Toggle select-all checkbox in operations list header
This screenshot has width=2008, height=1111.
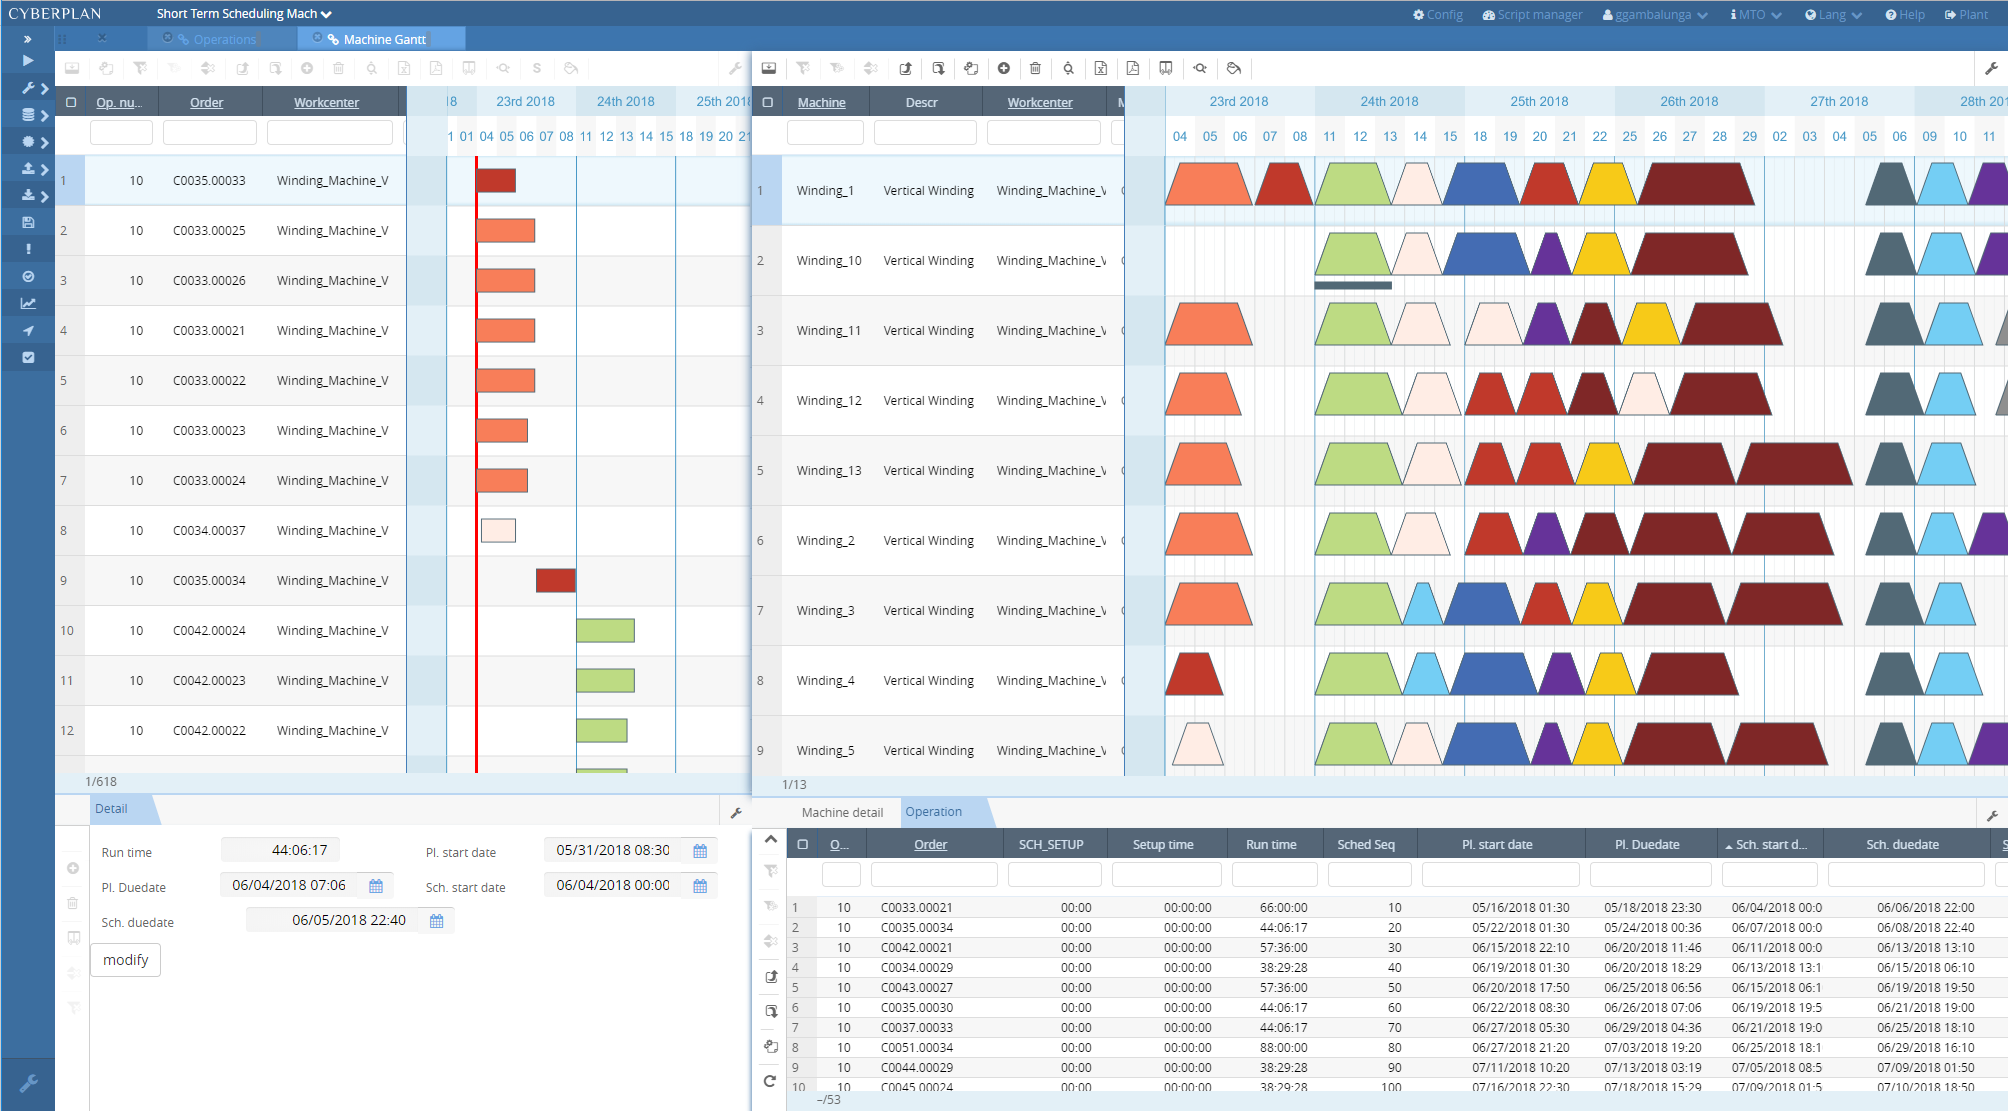point(71,102)
